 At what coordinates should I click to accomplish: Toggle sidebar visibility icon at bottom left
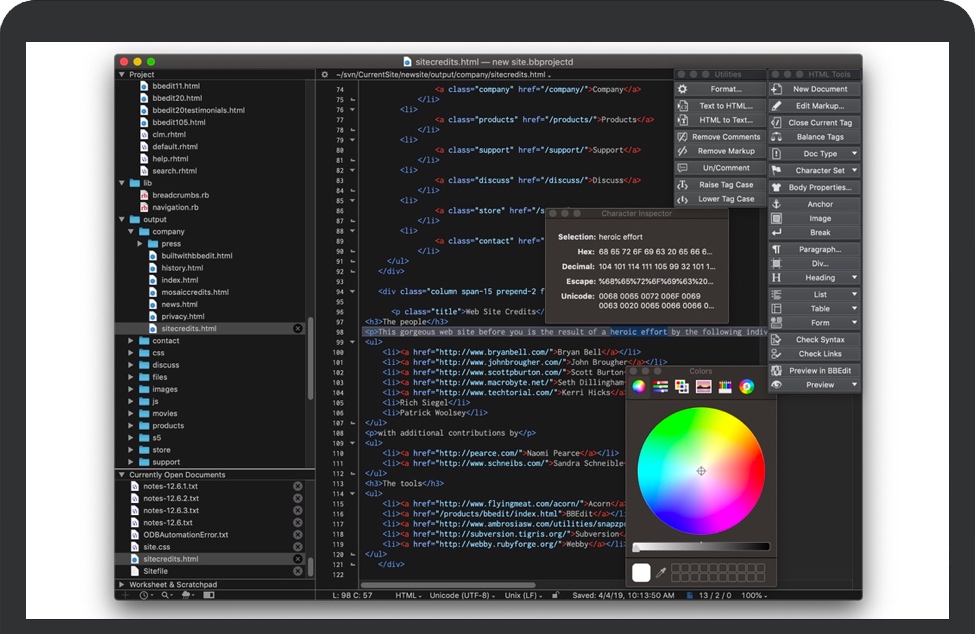(209, 595)
